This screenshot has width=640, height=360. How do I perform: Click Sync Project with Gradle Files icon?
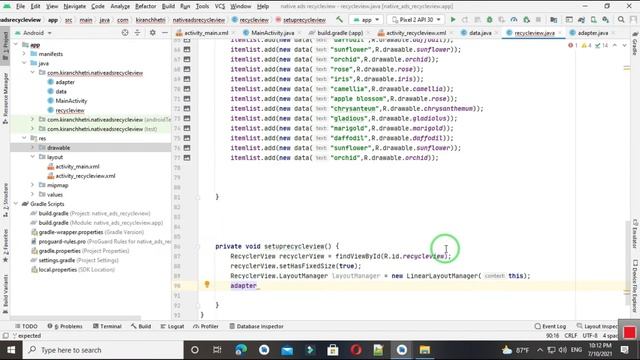581,20
